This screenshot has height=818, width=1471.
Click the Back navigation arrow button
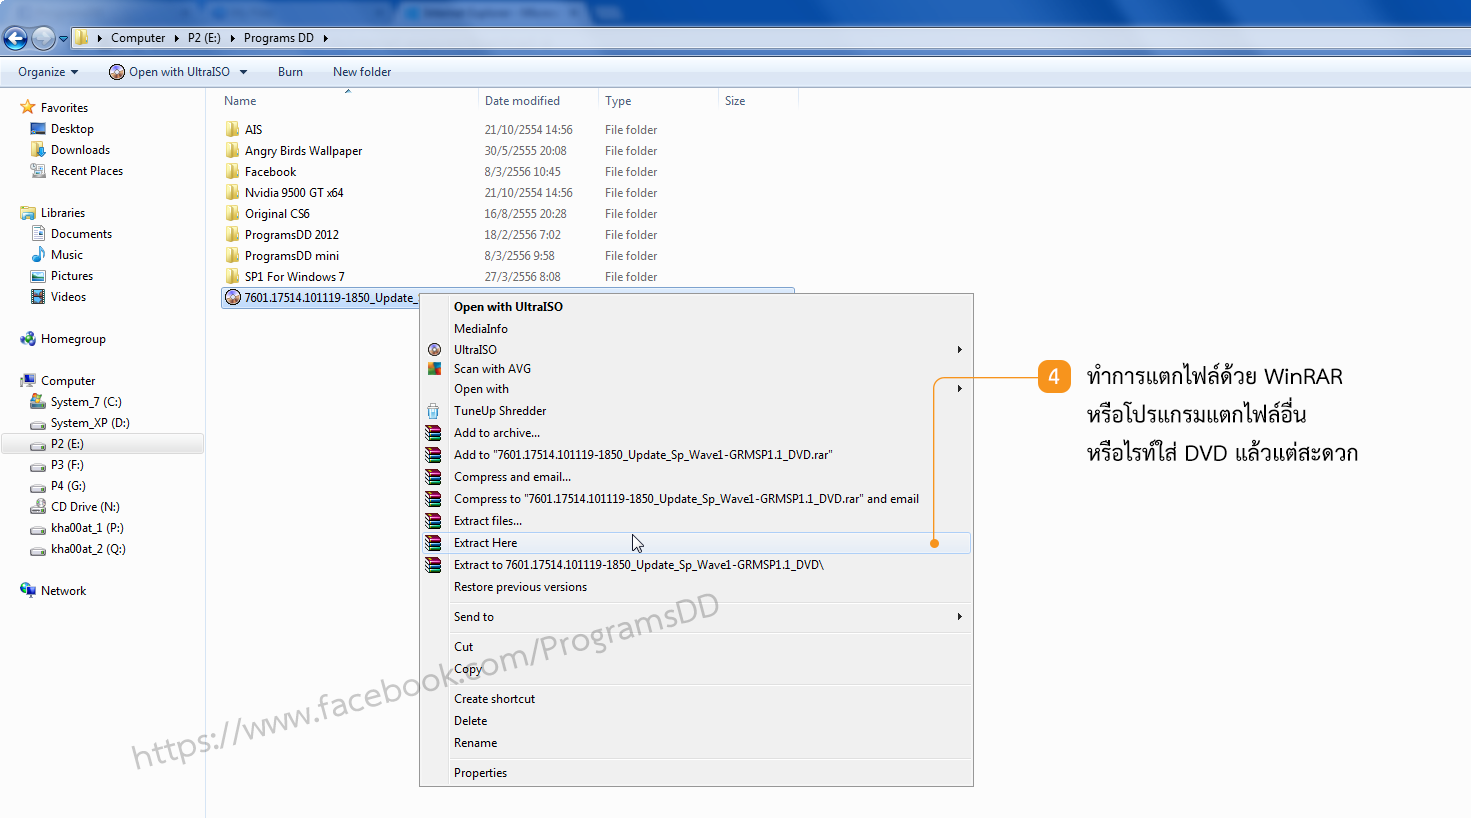click(x=15, y=38)
